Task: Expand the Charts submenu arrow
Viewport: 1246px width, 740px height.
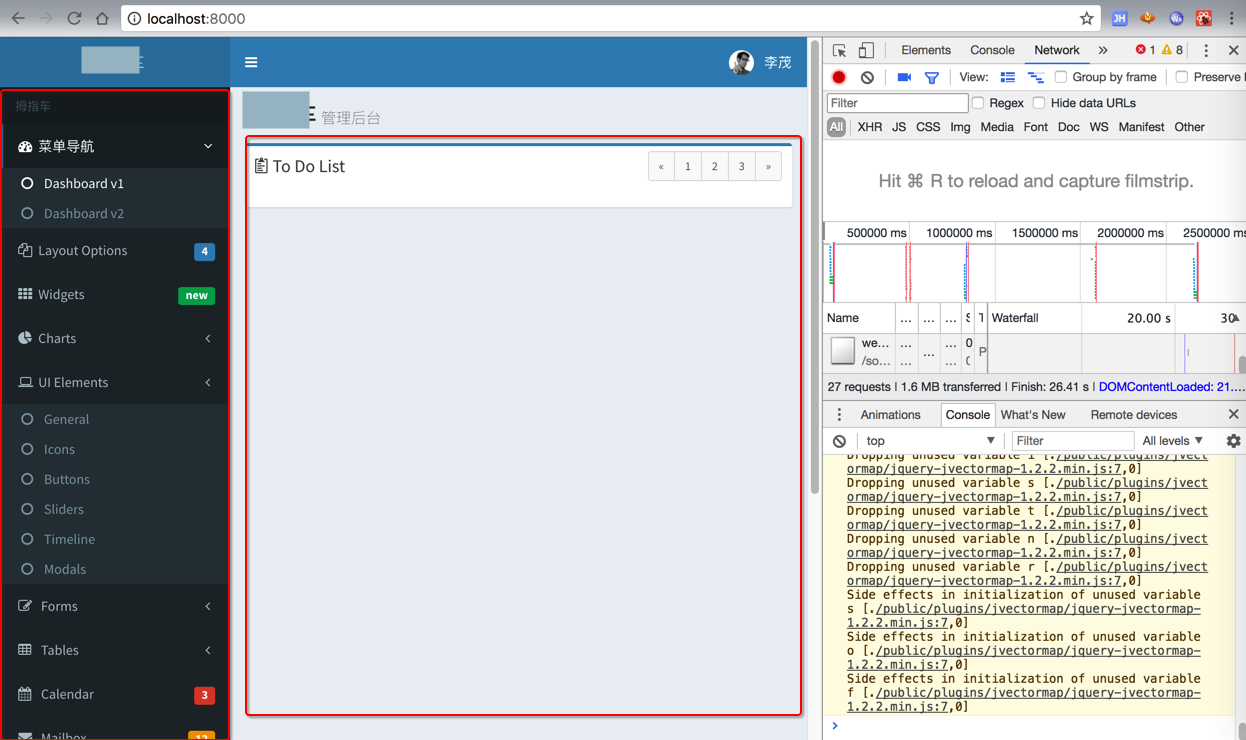Action: coord(208,338)
